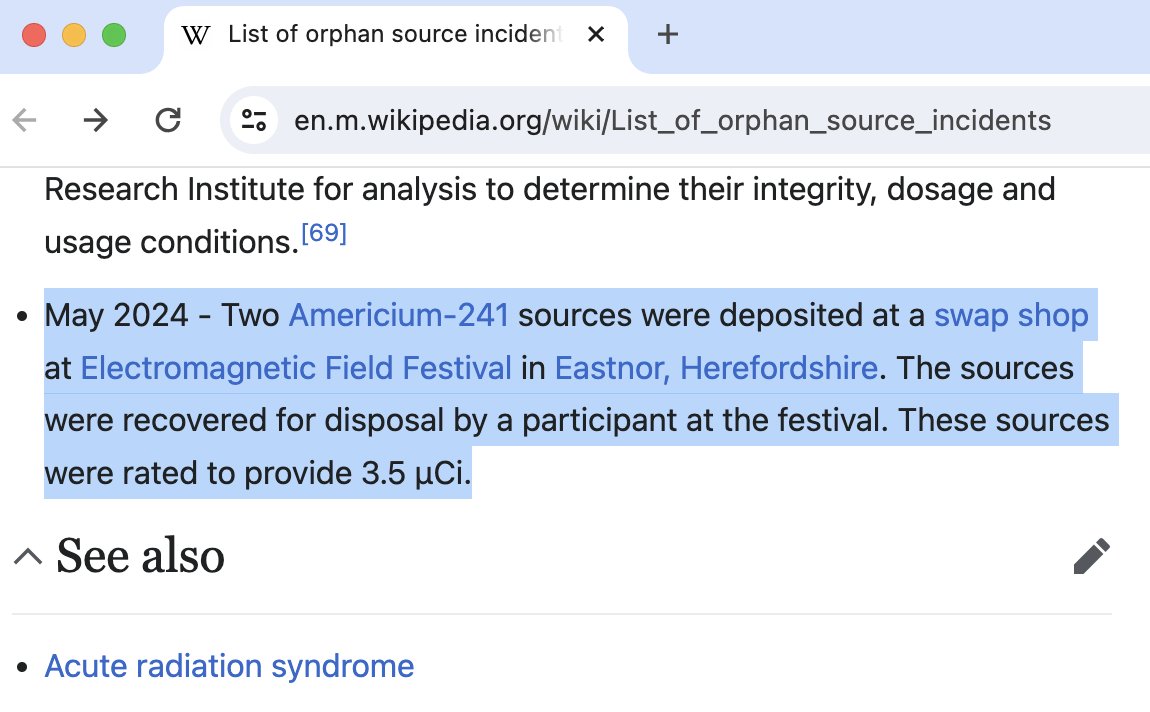Open a new browser tab
Image resolution: width=1150 pixels, height=712 pixels.
(667, 34)
